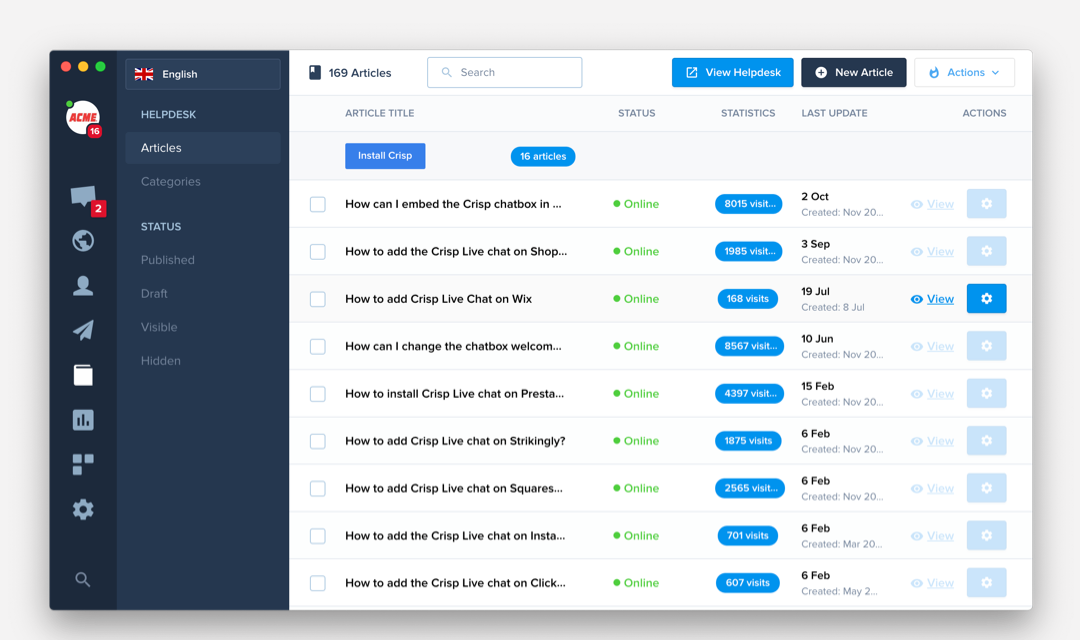Click the 16 articles badge

[x=543, y=156]
